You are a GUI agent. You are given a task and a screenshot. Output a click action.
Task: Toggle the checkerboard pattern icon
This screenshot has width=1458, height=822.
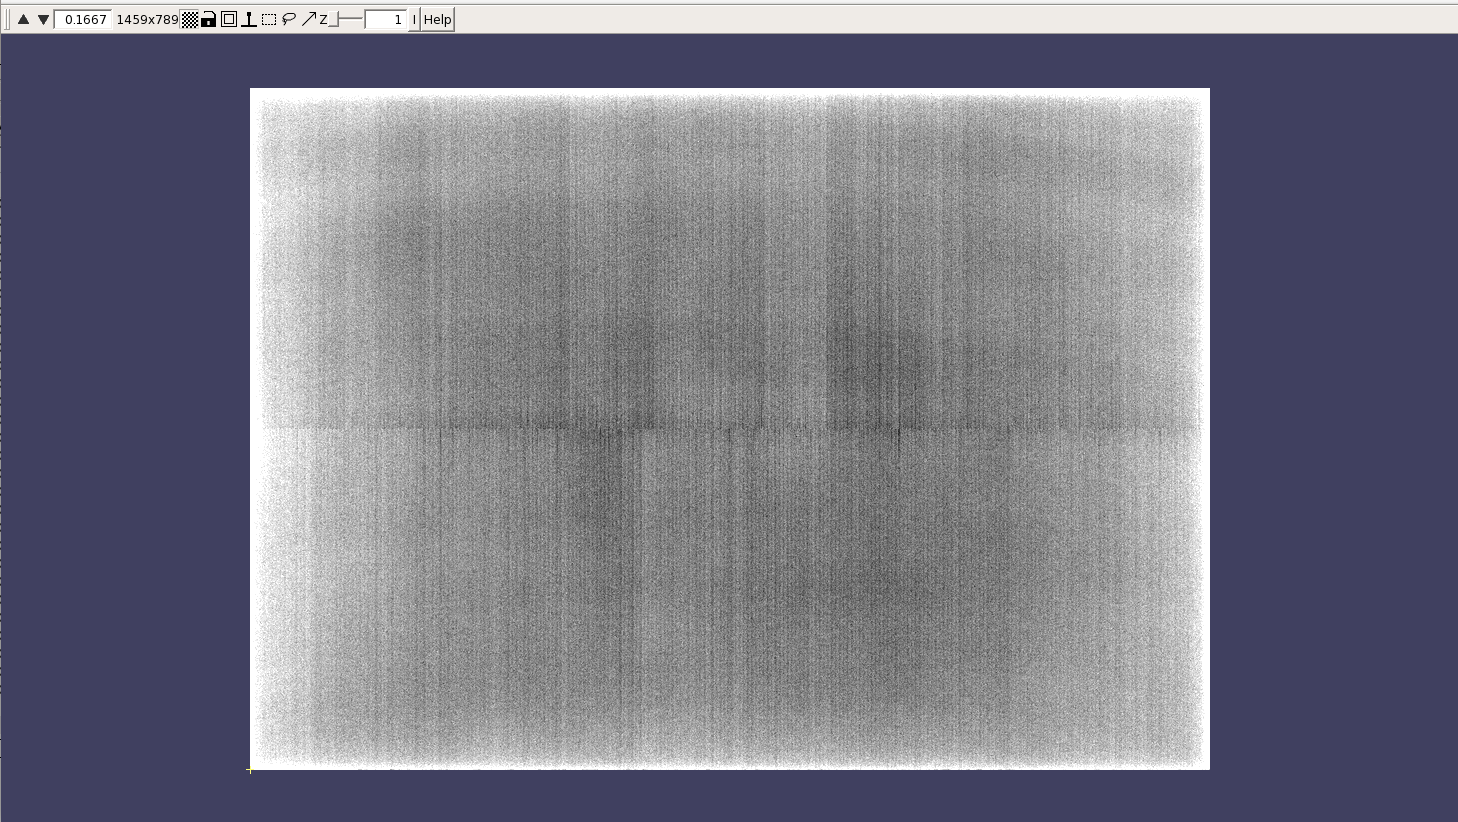tap(189, 19)
